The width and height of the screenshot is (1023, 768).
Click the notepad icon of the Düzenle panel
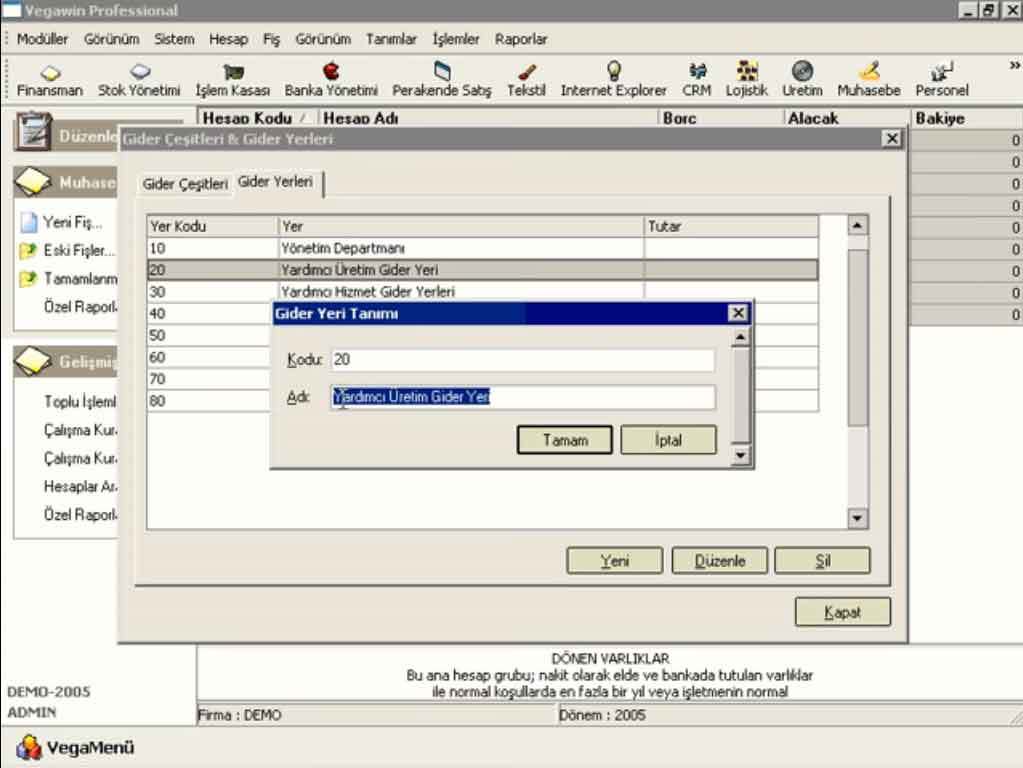point(33,131)
